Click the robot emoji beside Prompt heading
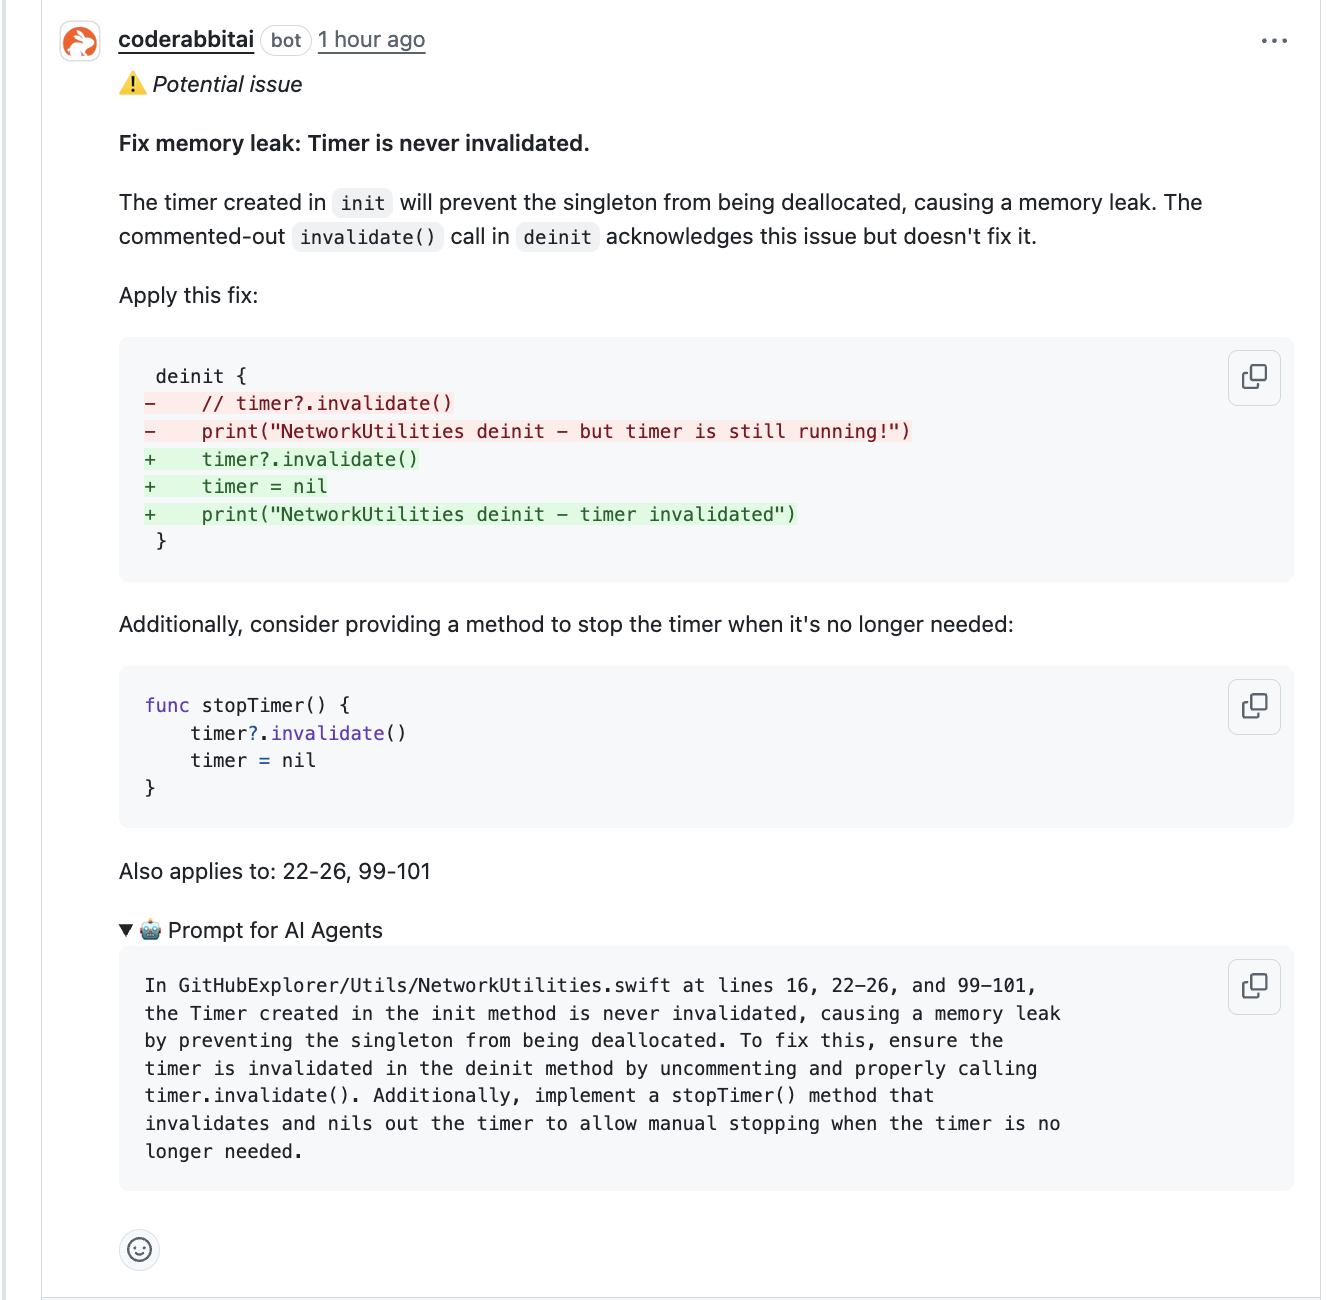The image size is (1326, 1300). [150, 930]
